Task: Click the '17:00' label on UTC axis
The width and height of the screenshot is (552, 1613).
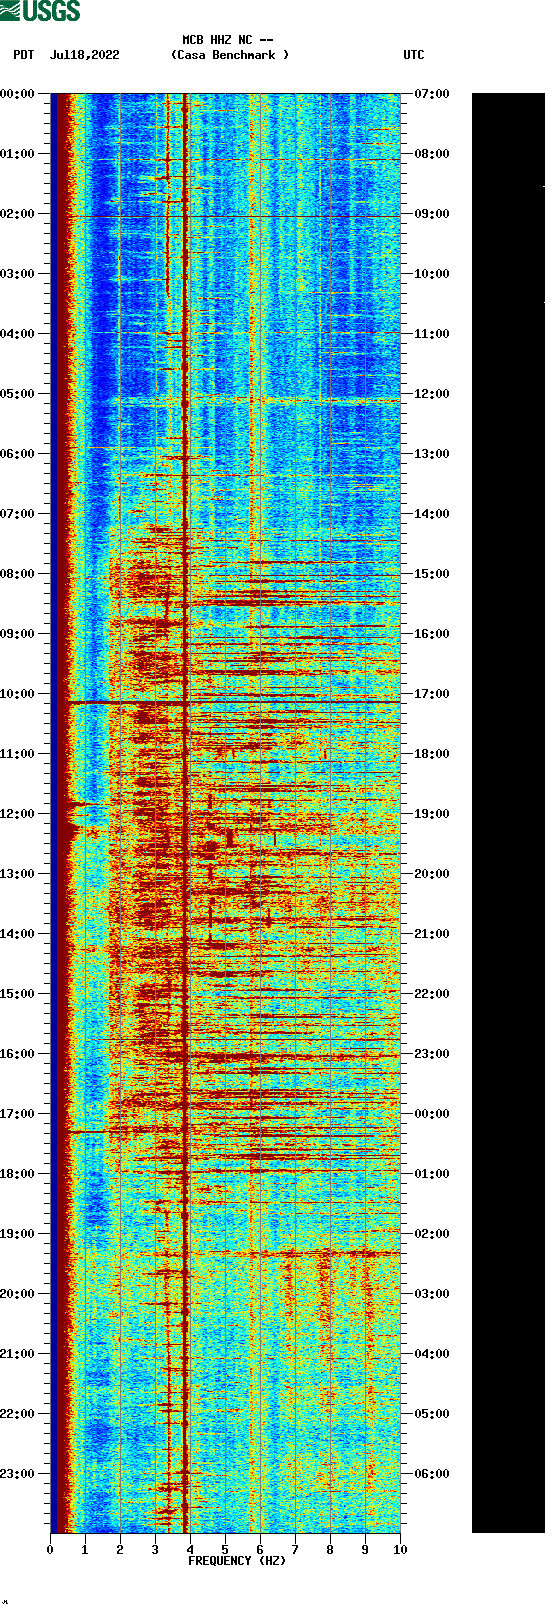Action: [432, 694]
